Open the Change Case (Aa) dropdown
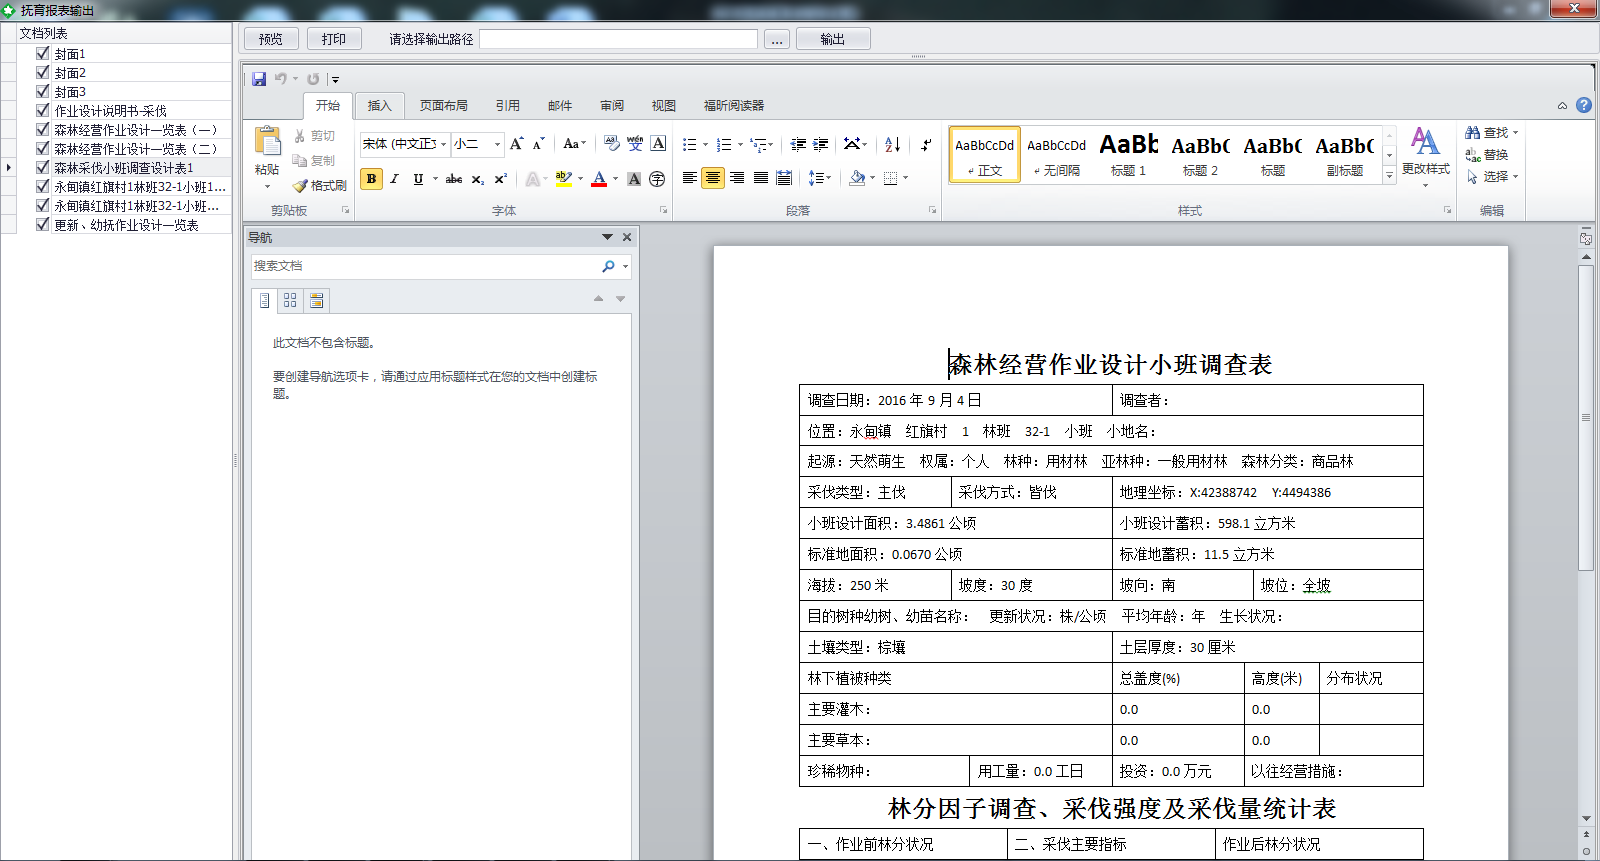This screenshot has width=1600, height=861. click(x=575, y=144)
